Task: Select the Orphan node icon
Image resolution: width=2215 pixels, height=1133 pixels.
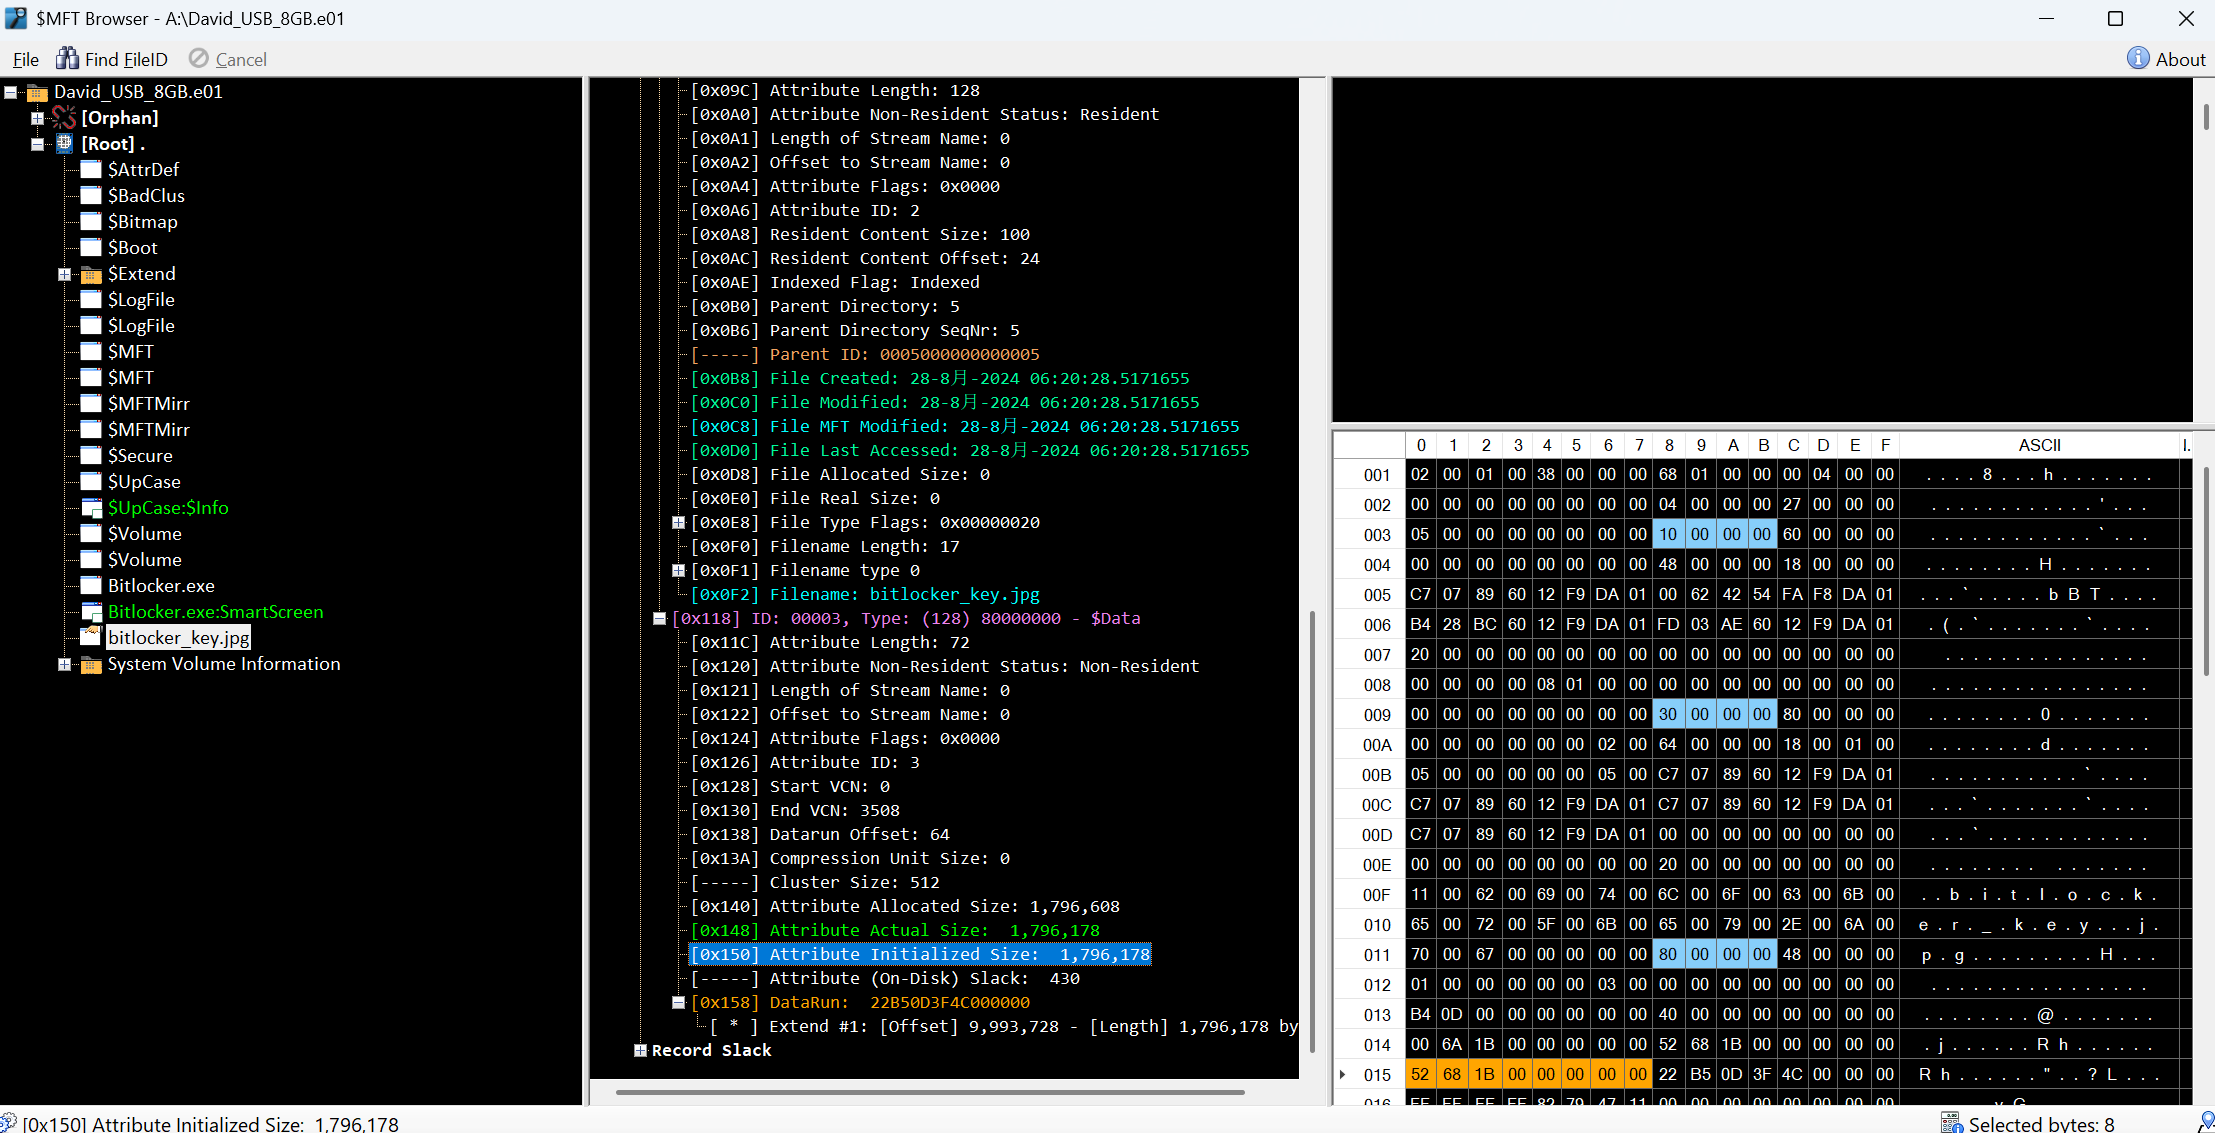Action: [x=64, y=118]
